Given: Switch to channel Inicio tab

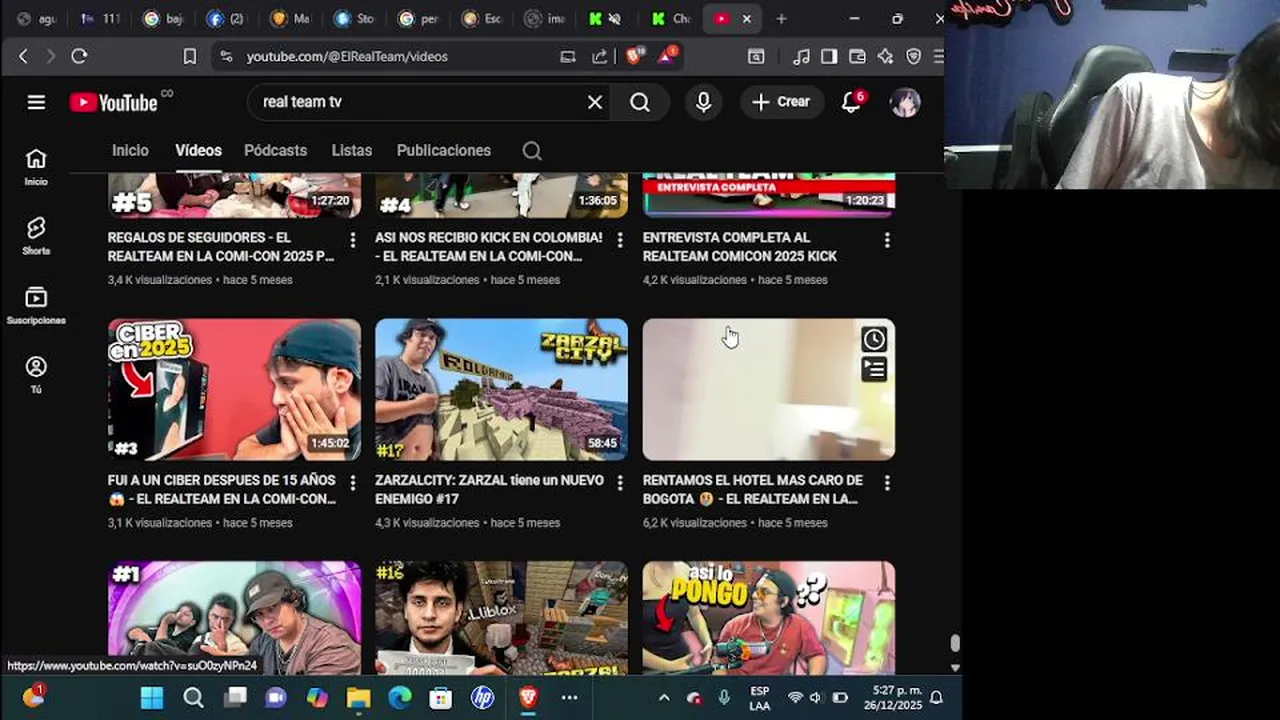Looking at the screenshot, I should [130, 150].
